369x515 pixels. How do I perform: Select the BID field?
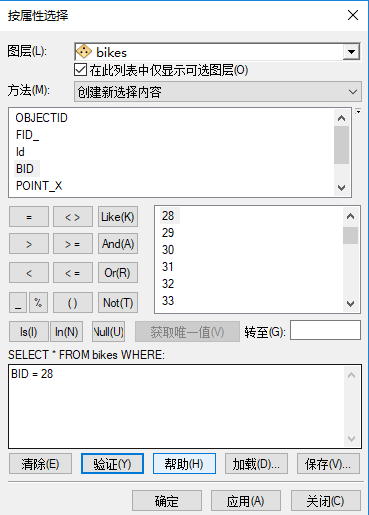[x=25, y=169]
